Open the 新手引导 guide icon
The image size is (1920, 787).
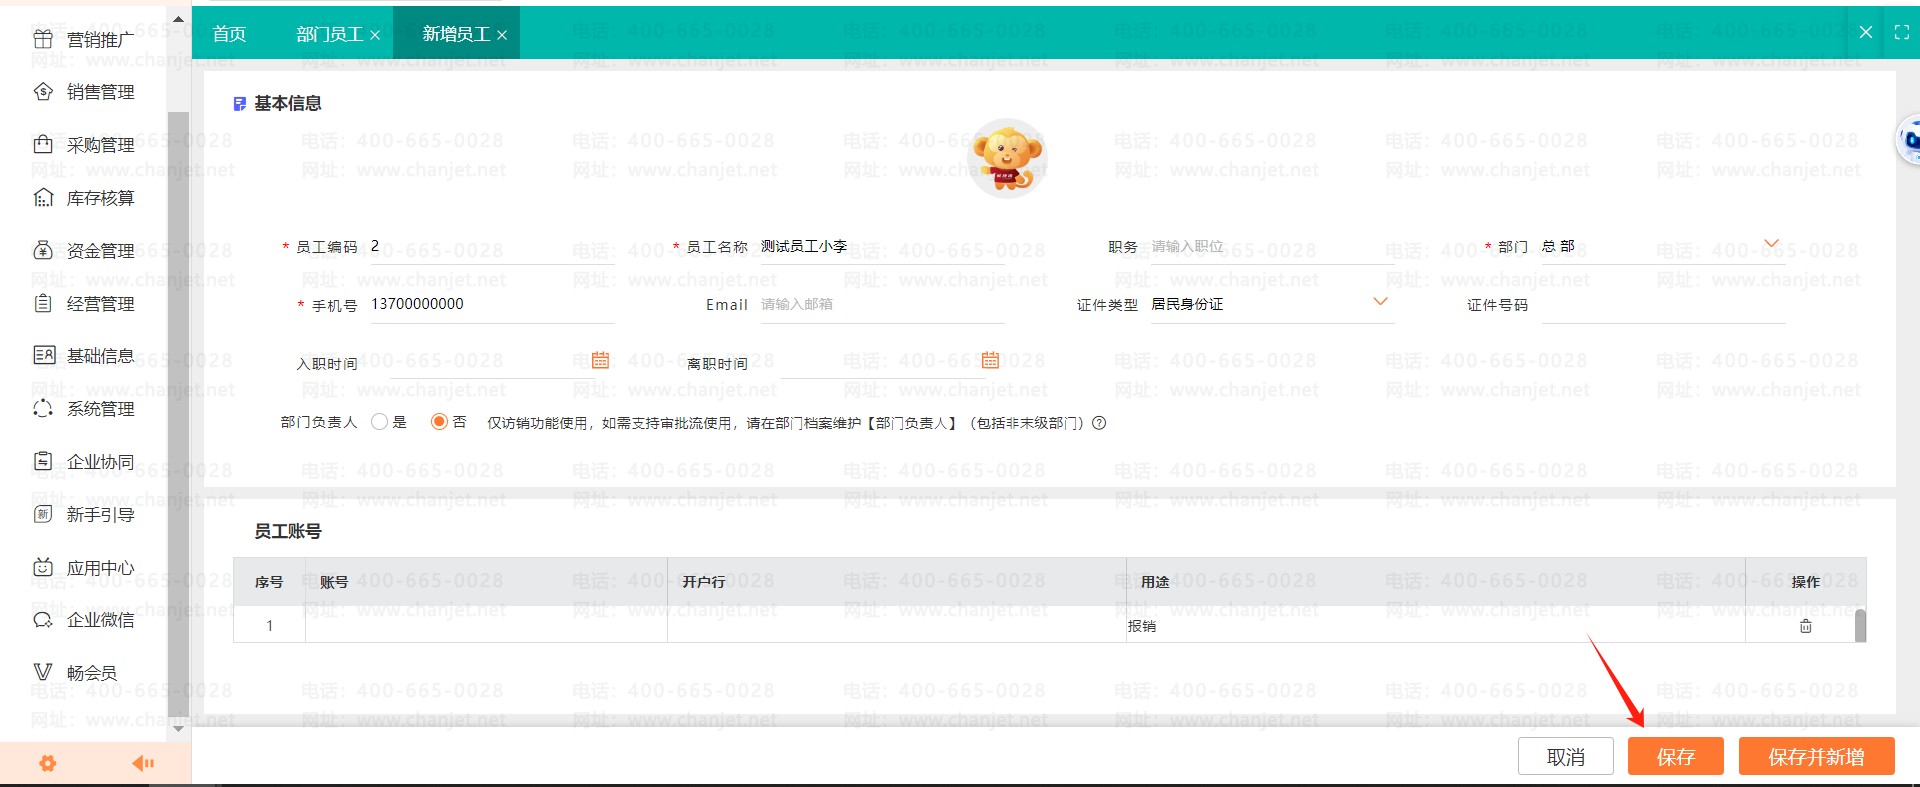pos(43,514)
